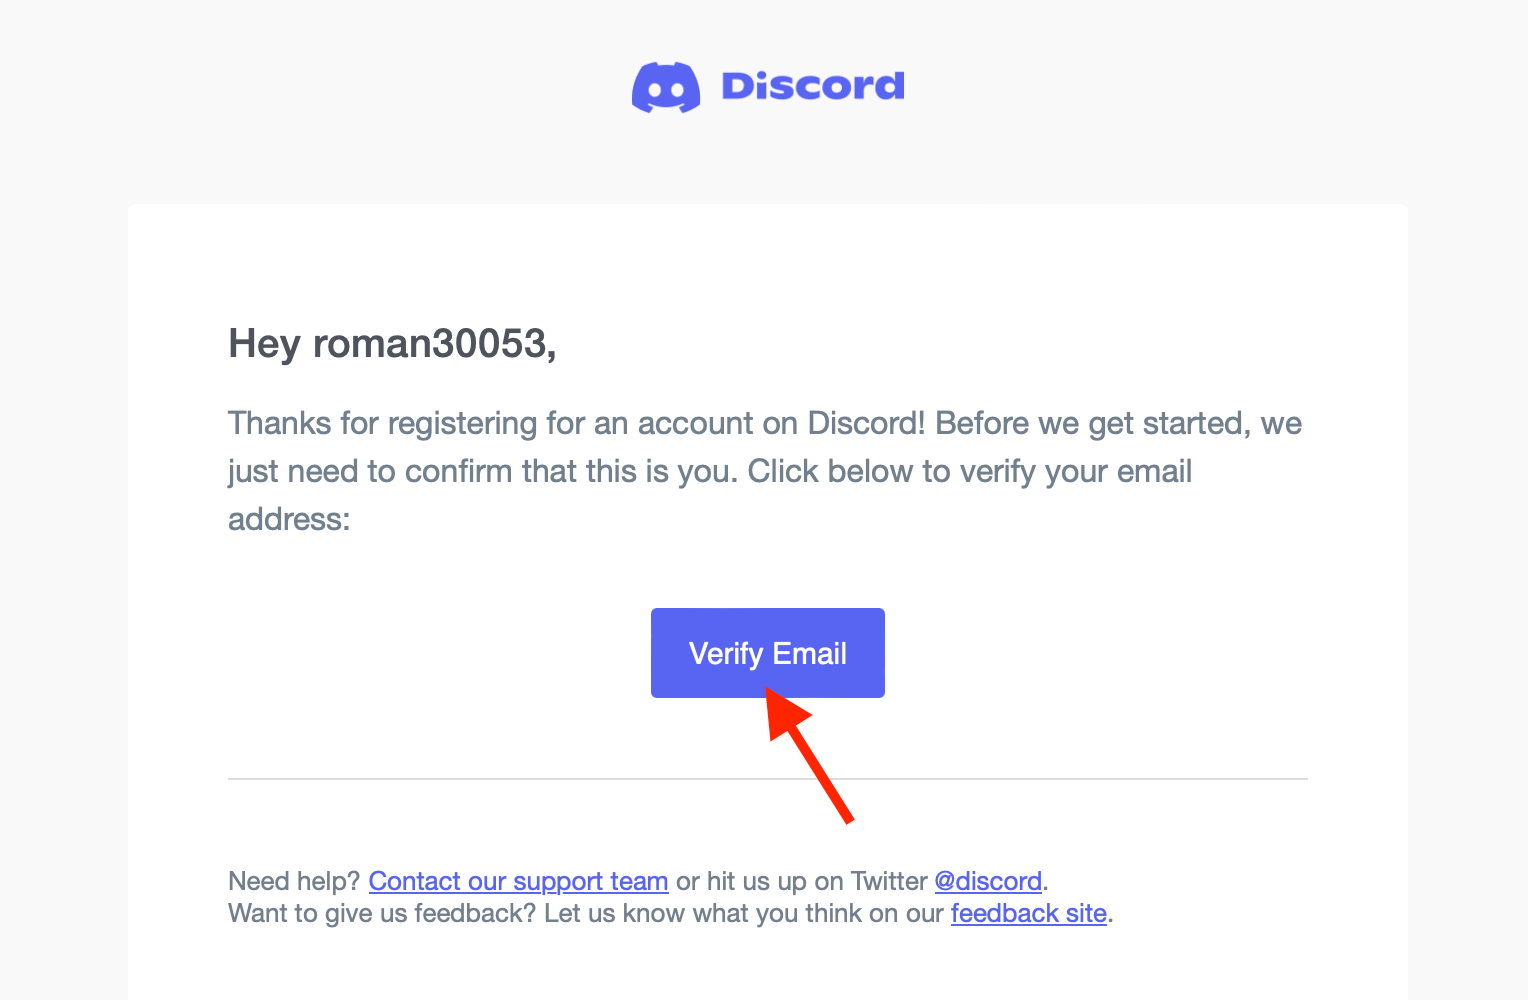Image resolution: width=1528 pixels, height=1000 pixels.
Task: Click the 'Need help?' text
Action: [x=294, y=881]
